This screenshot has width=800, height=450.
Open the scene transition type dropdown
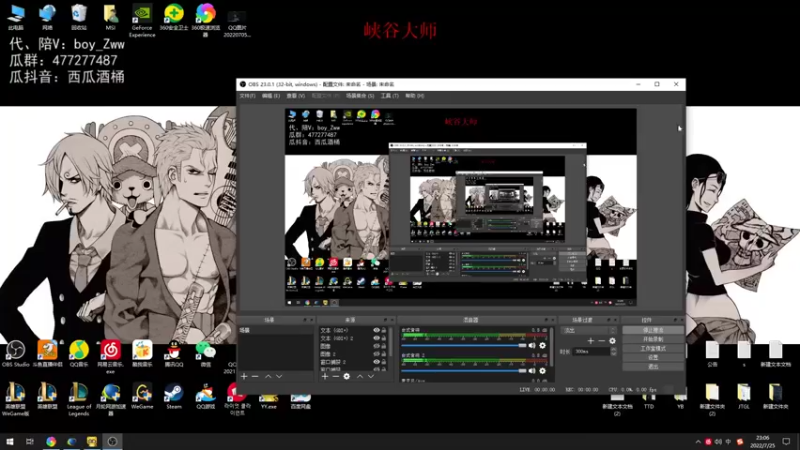589,331
